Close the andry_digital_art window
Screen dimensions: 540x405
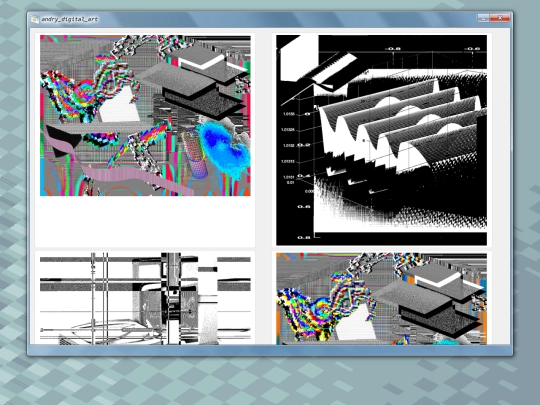click(x=500, y=18)
